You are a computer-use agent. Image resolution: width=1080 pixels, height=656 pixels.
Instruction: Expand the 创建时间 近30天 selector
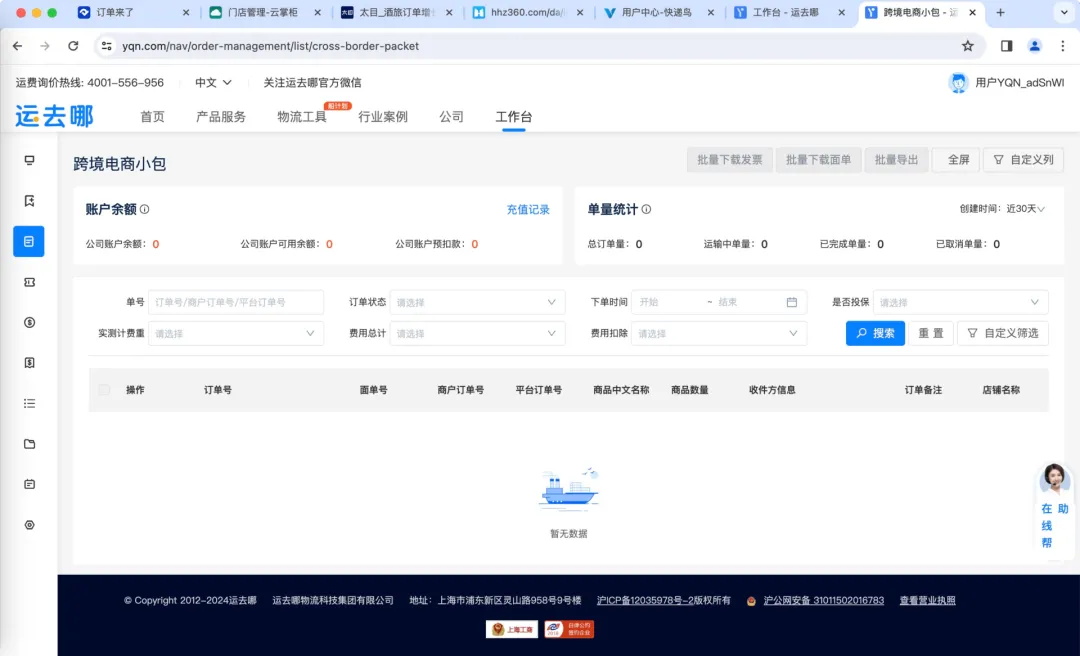pos(1026,209)
